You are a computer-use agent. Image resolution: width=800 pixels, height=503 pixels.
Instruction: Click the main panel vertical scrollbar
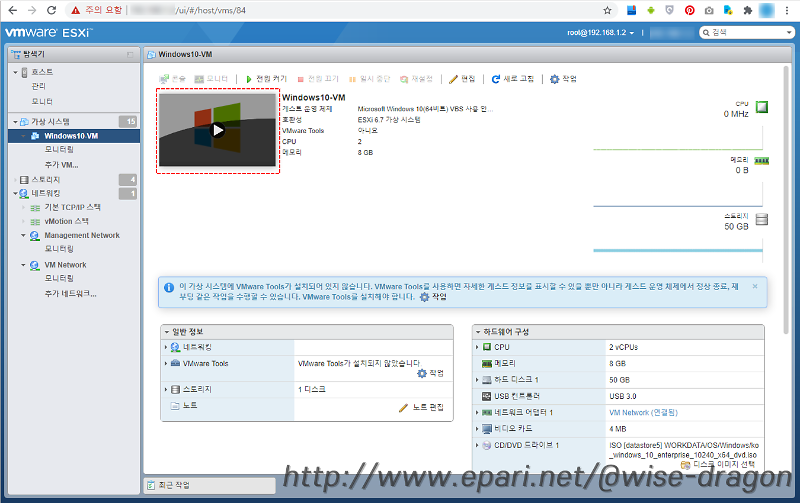pos(786,200)
